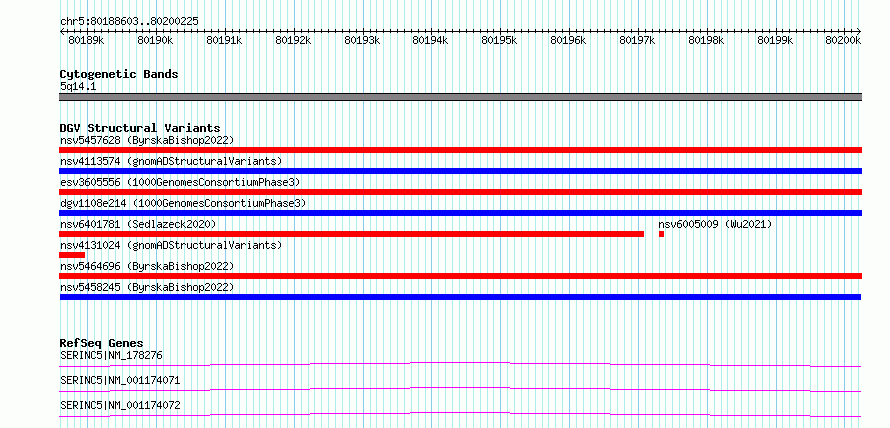Click the chr5:80188603..80200225 coordinate label

[129, 21]
